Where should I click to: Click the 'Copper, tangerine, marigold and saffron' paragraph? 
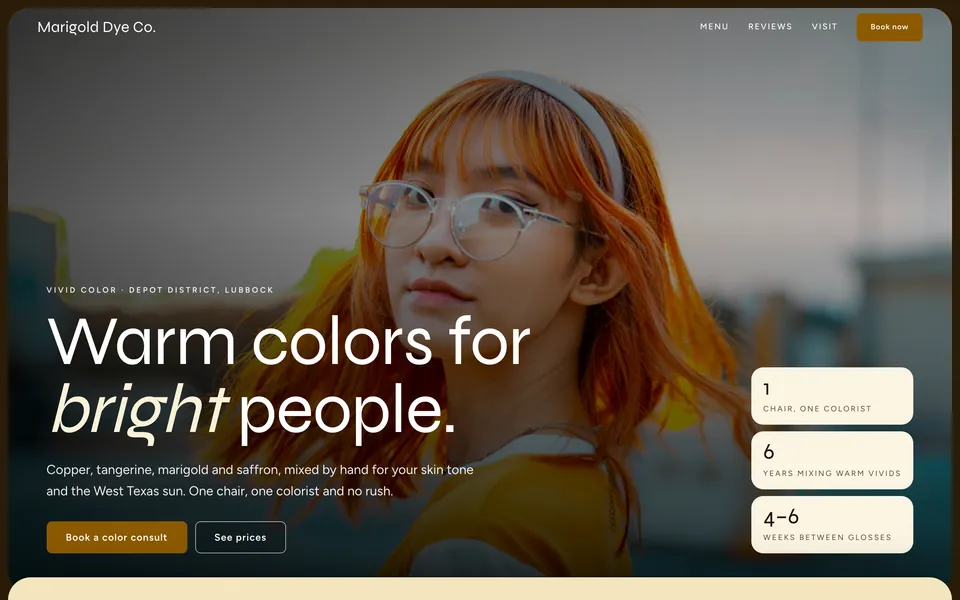coord(260,480)
